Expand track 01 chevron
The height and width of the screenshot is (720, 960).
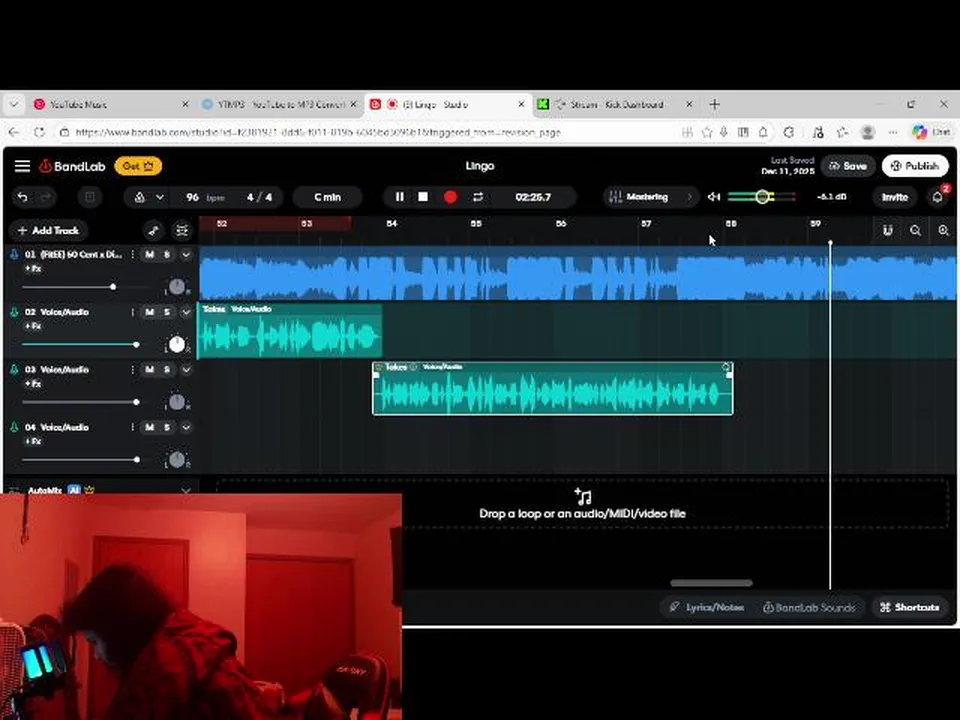click(186, 254)
